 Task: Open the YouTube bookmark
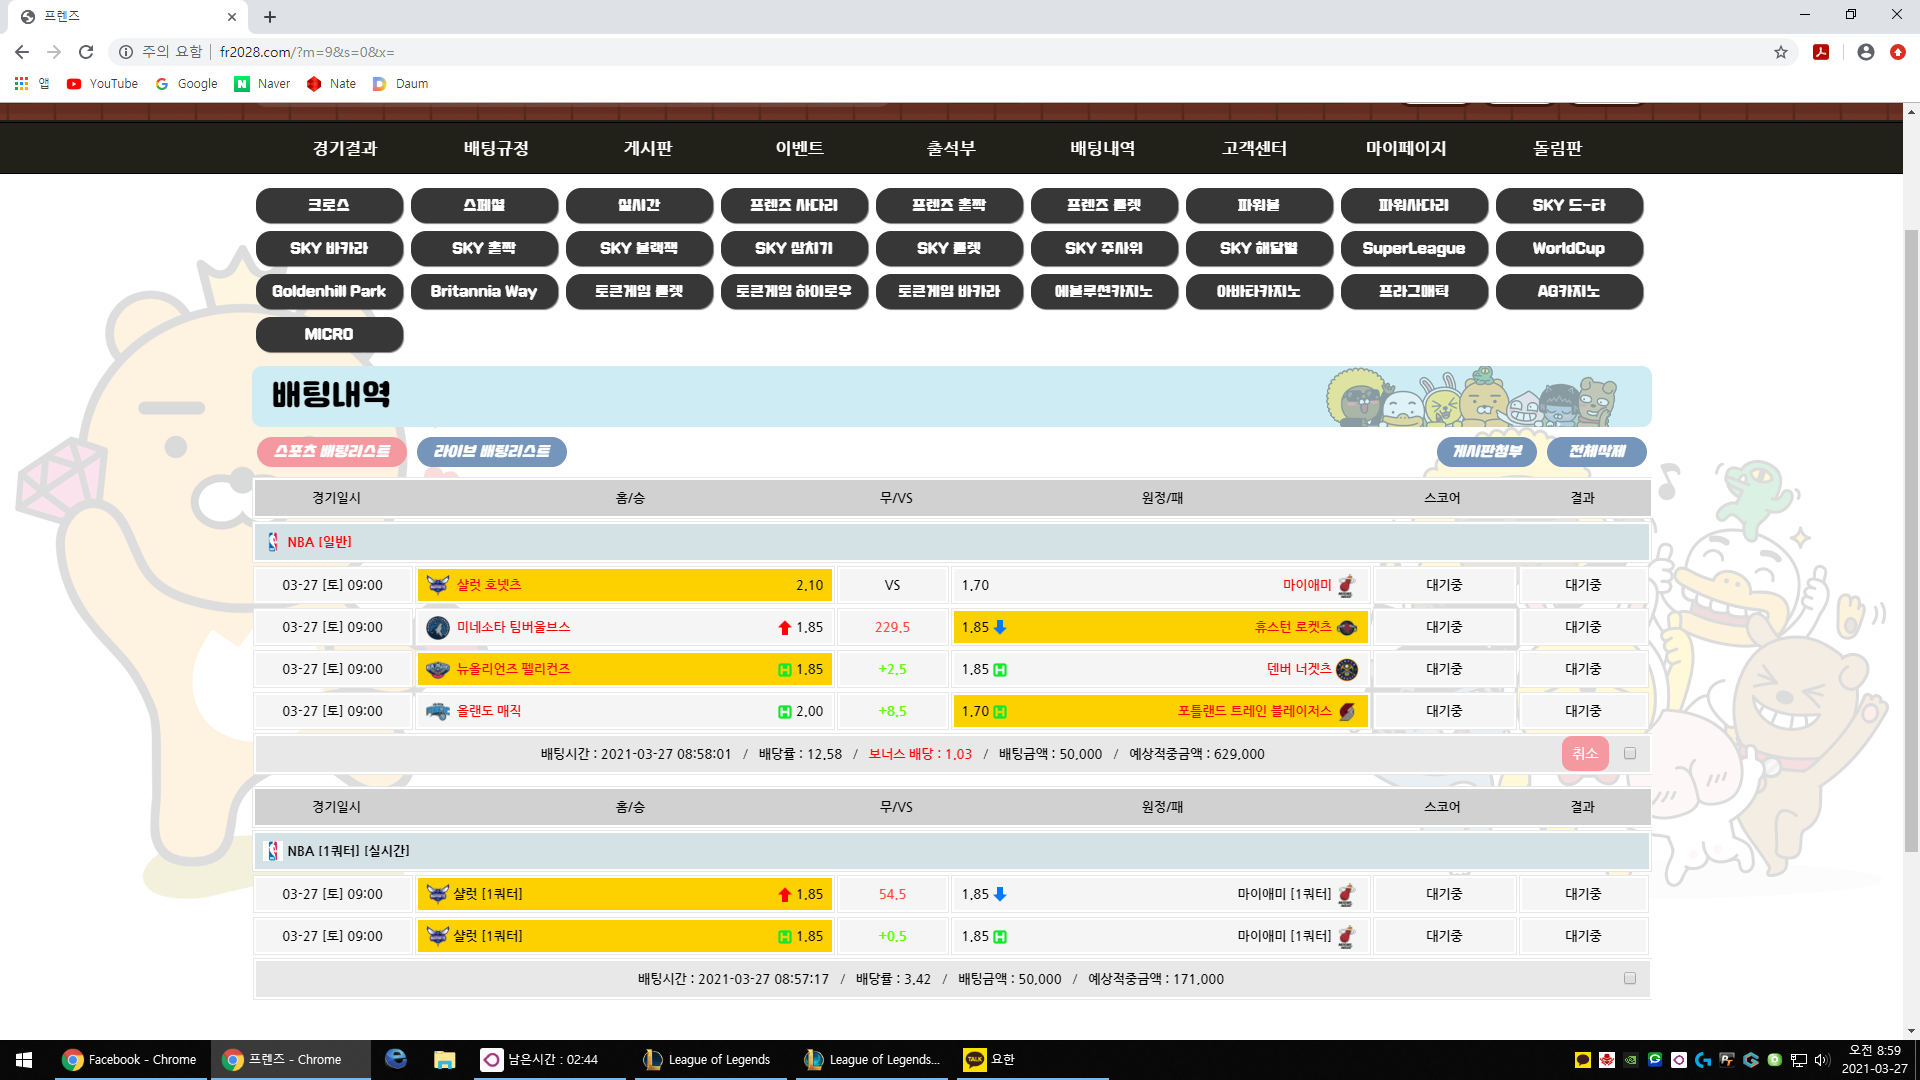tap(102, 84)
